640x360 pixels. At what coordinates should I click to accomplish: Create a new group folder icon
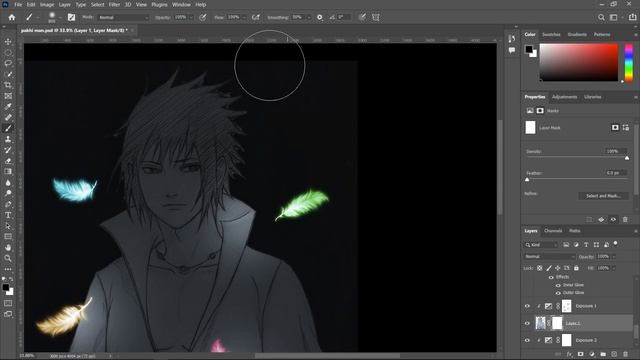tap(603, 354)
